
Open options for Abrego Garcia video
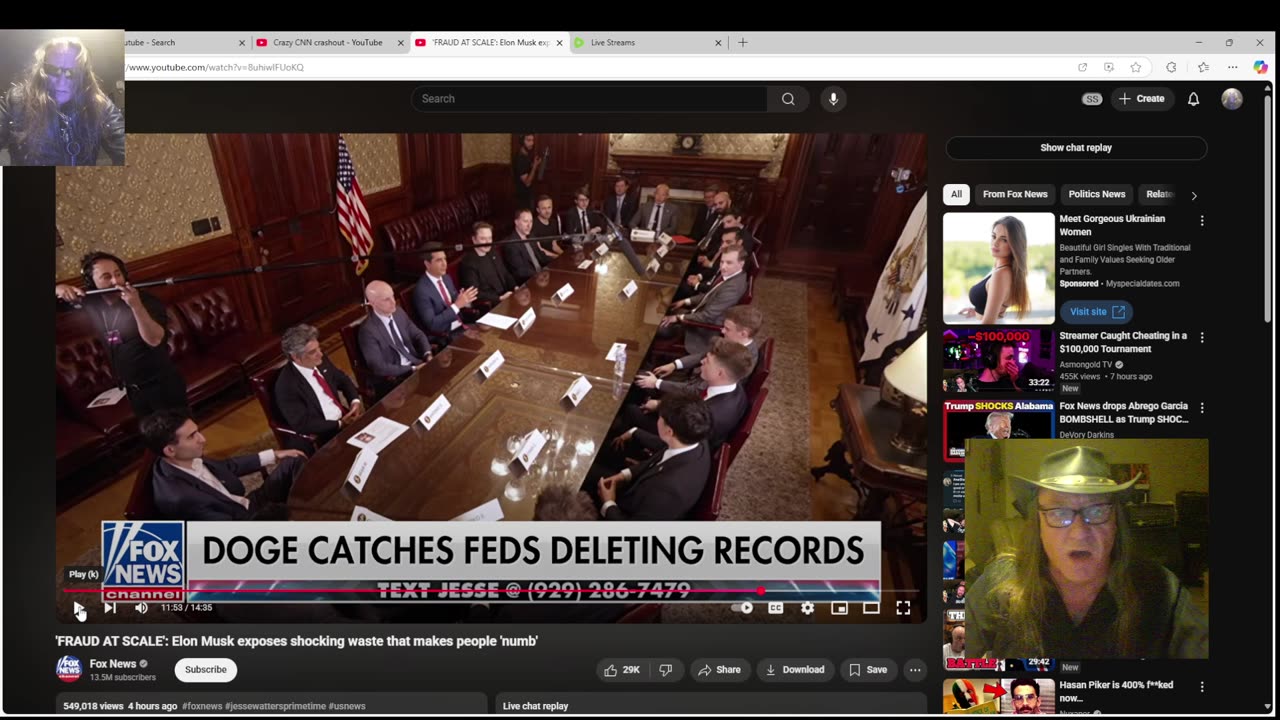1202,408
